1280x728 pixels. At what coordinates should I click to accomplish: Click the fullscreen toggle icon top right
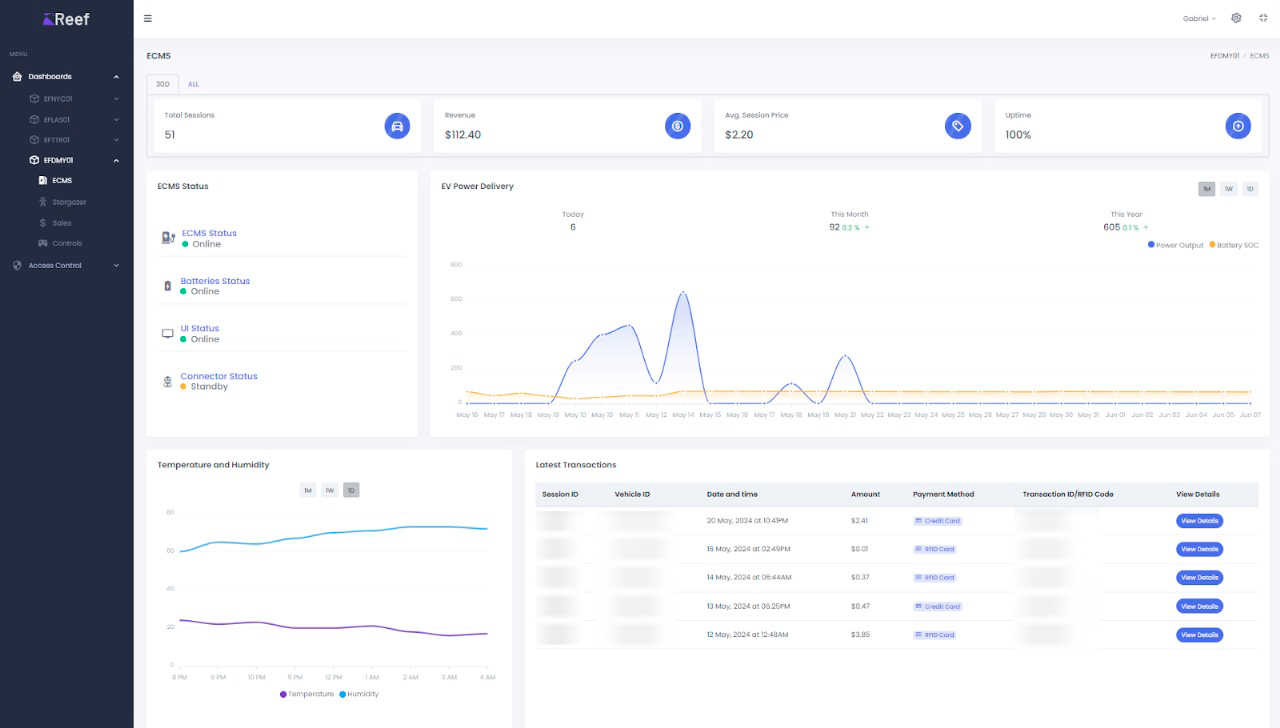[x=1263, y=18]
